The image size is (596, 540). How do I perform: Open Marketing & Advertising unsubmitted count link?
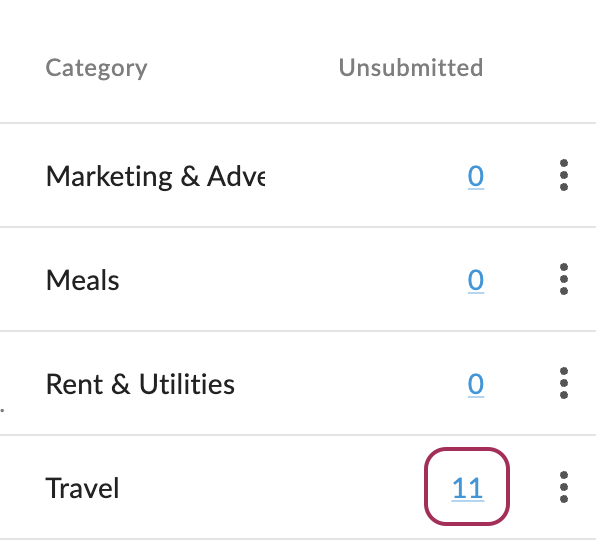[476, 176]
